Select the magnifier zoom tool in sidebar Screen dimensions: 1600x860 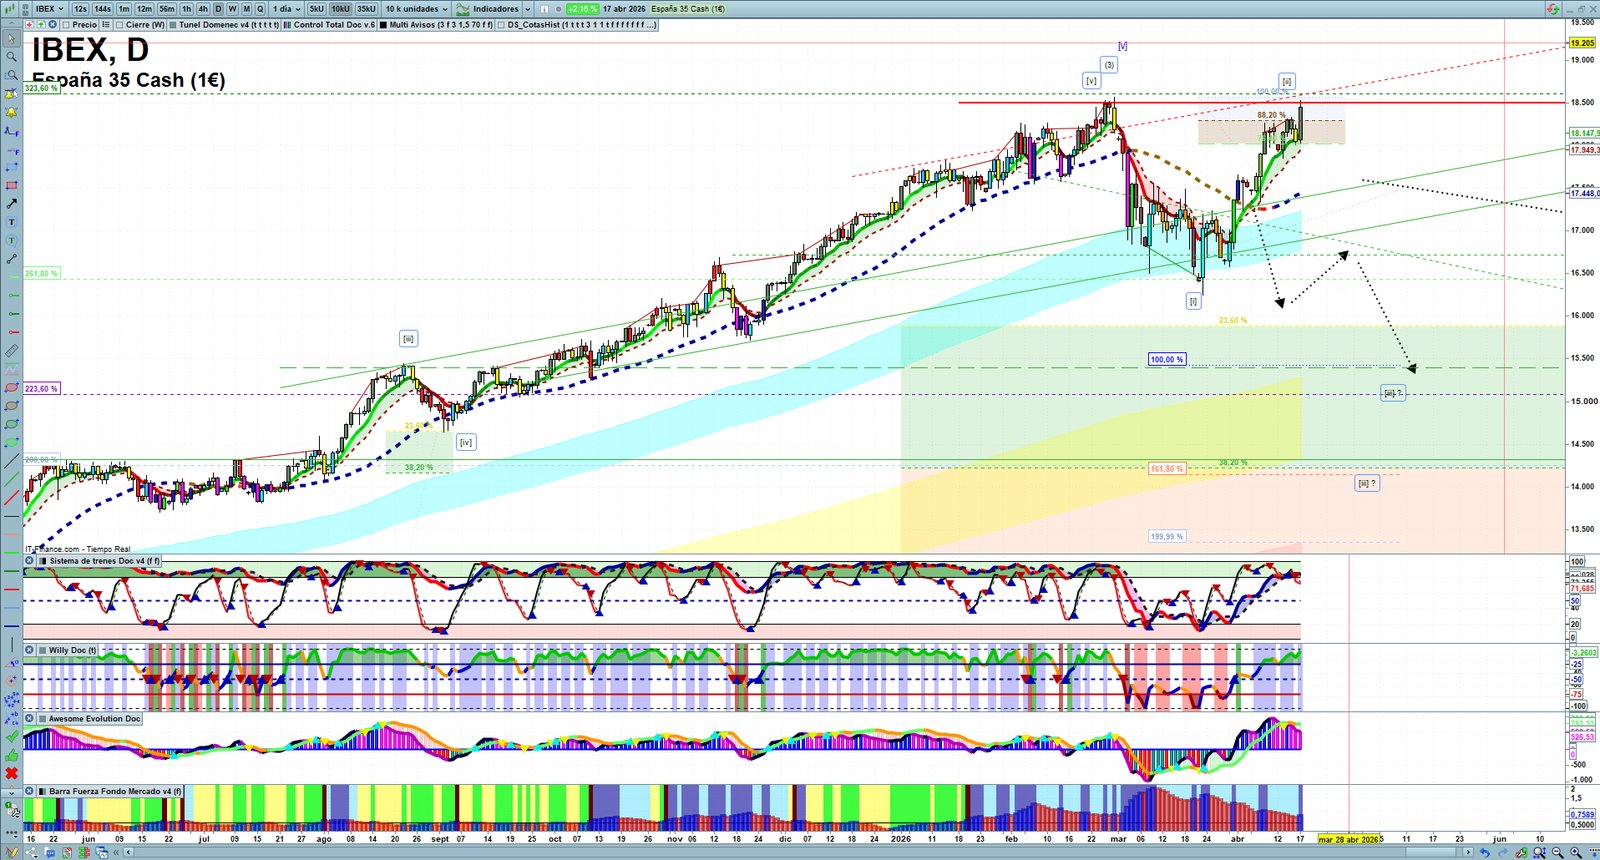[11, 57]
